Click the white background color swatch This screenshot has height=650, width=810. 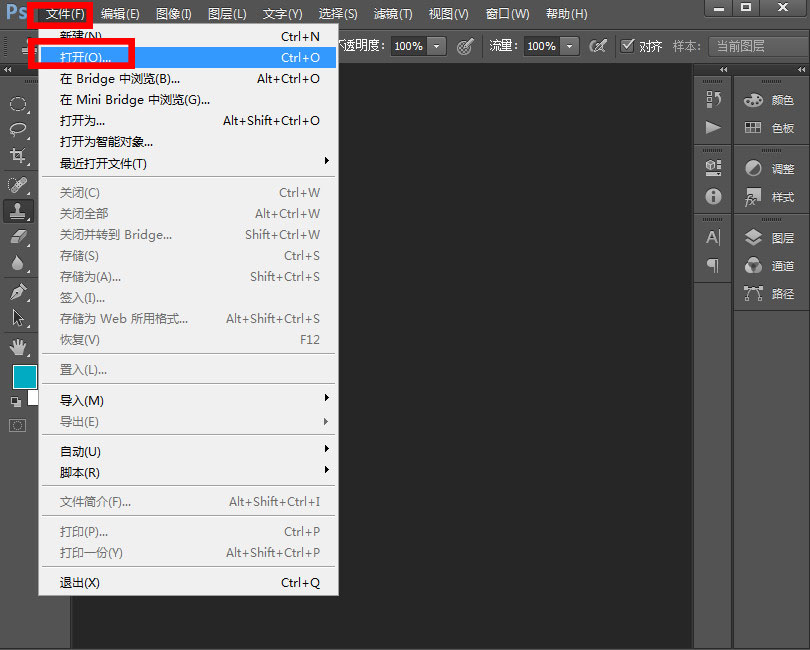[x=34, y=398]
